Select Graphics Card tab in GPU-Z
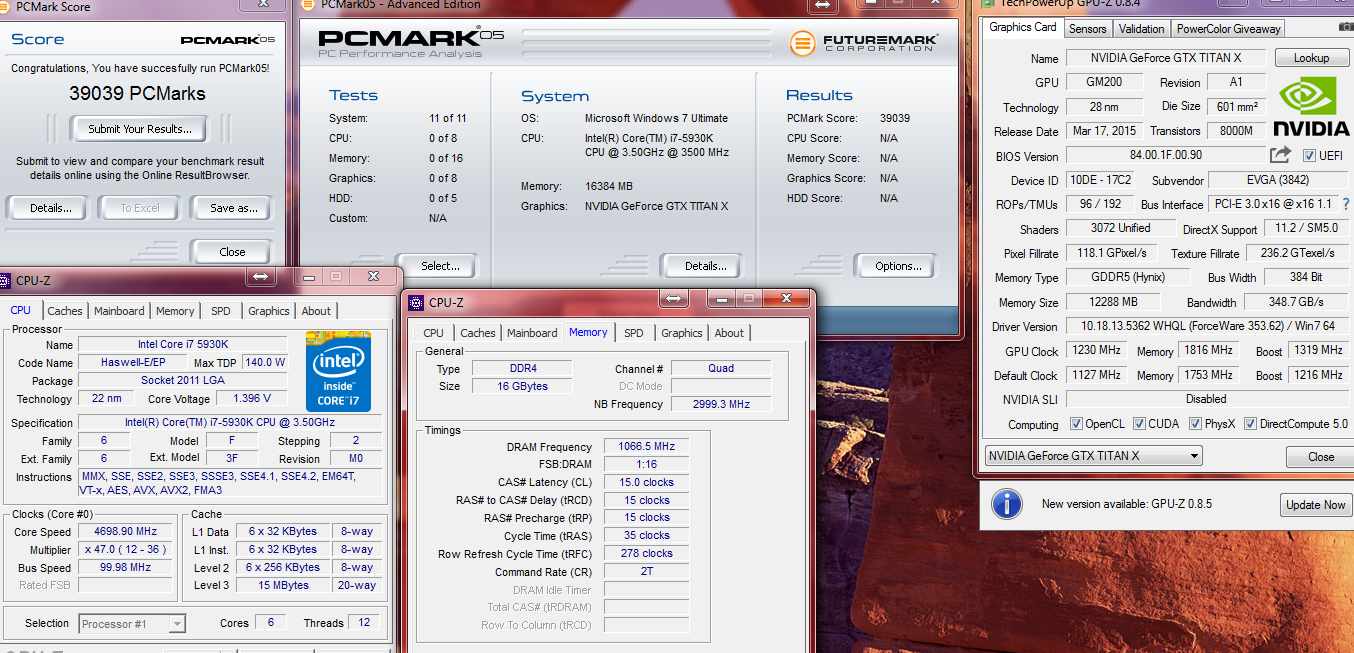This screenshot has height=653, width=1354. tap(1022, 27)
